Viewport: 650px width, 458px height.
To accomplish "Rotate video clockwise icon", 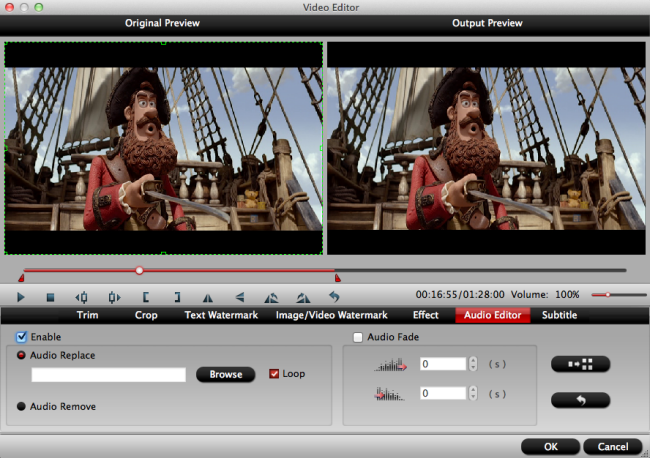I will point(303,297).
